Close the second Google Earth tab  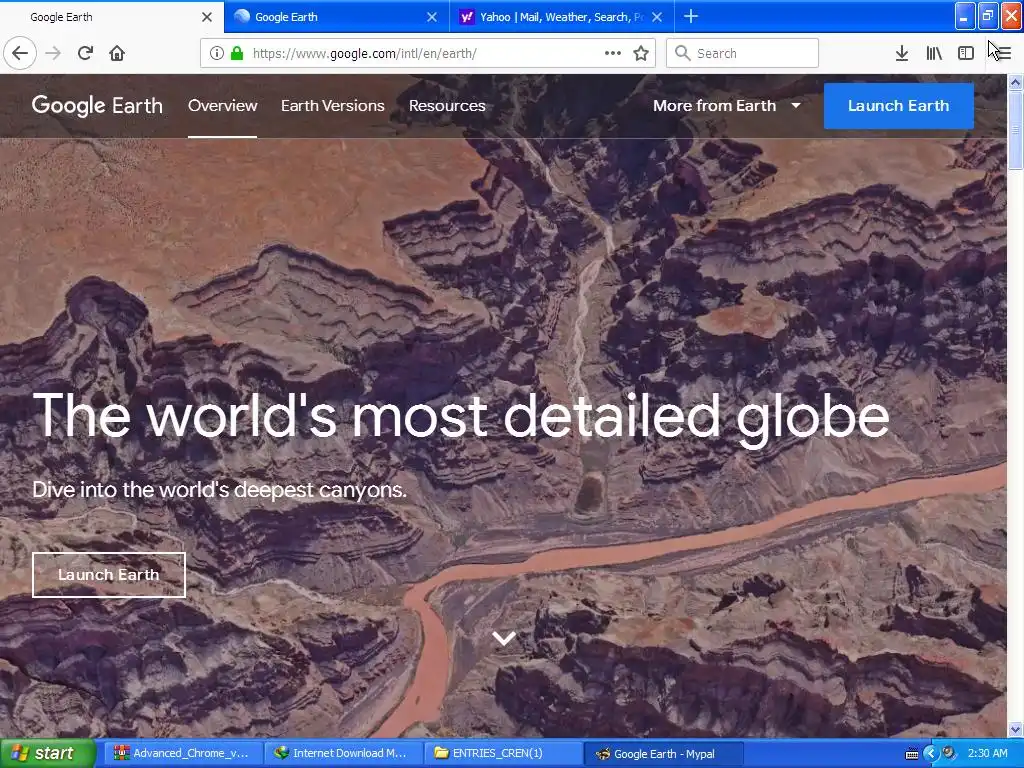coord(432,17)
